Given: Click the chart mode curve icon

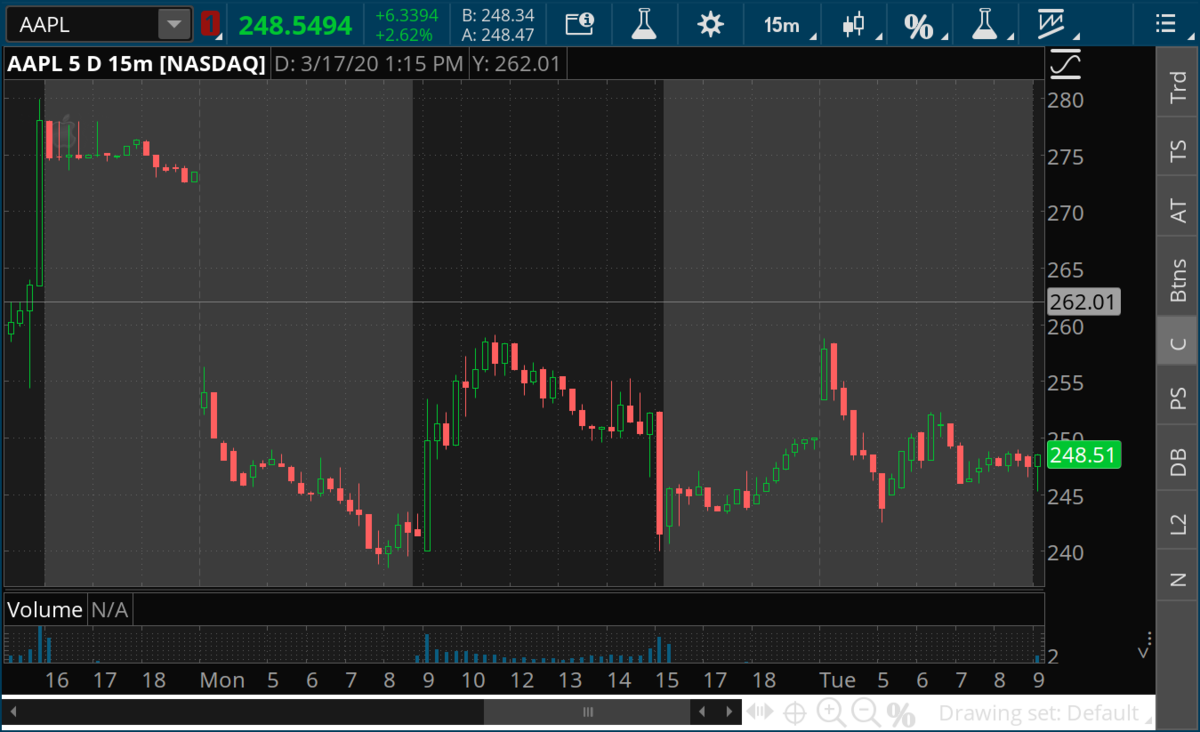Looking at the screenshot, I should pyautogui.click(x=1066, y=65).
